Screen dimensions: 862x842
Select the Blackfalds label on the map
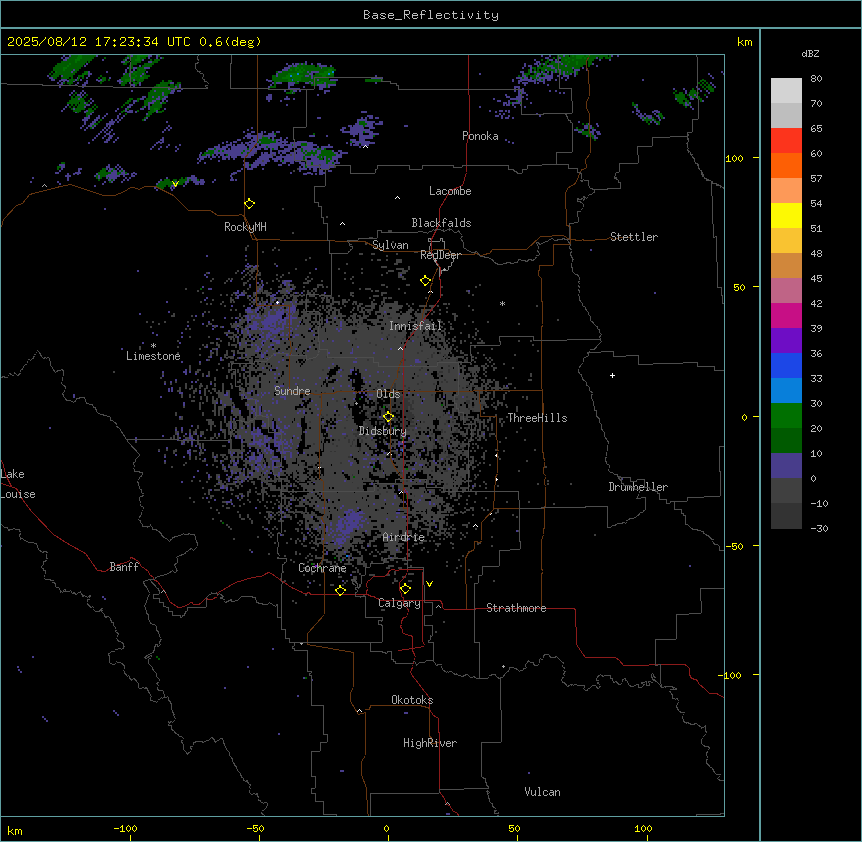pos(441,223)
